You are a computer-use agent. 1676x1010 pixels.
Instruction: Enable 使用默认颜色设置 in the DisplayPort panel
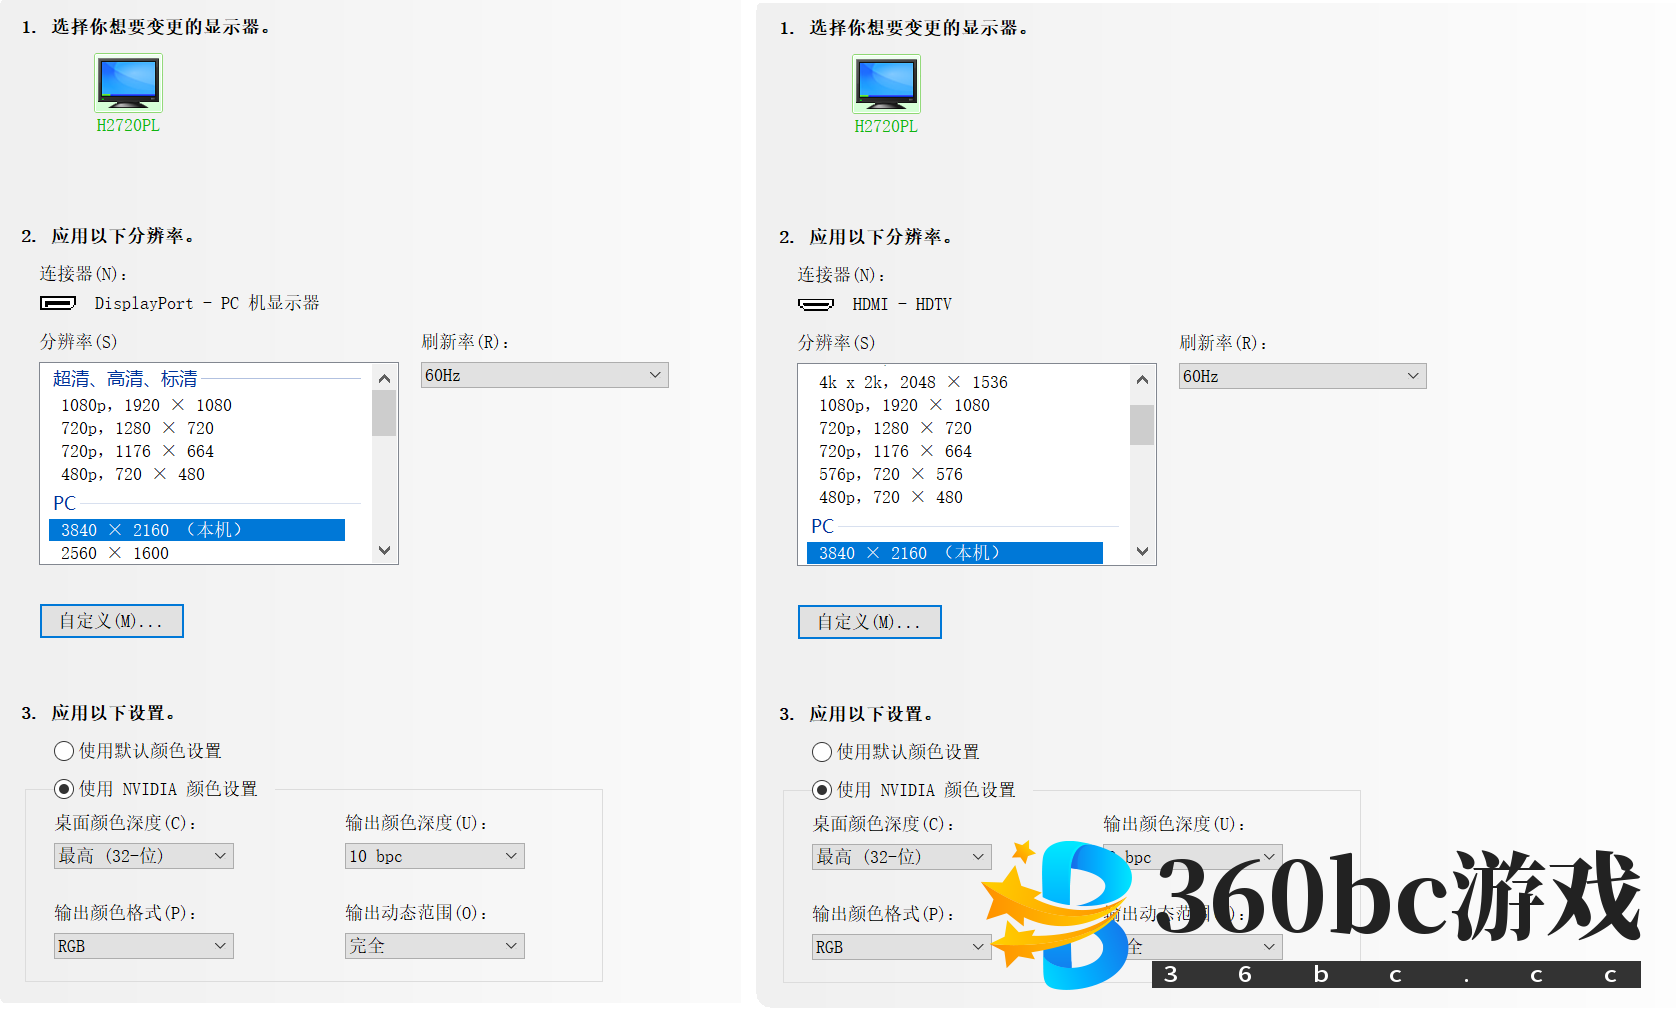(x=65, y=751)
